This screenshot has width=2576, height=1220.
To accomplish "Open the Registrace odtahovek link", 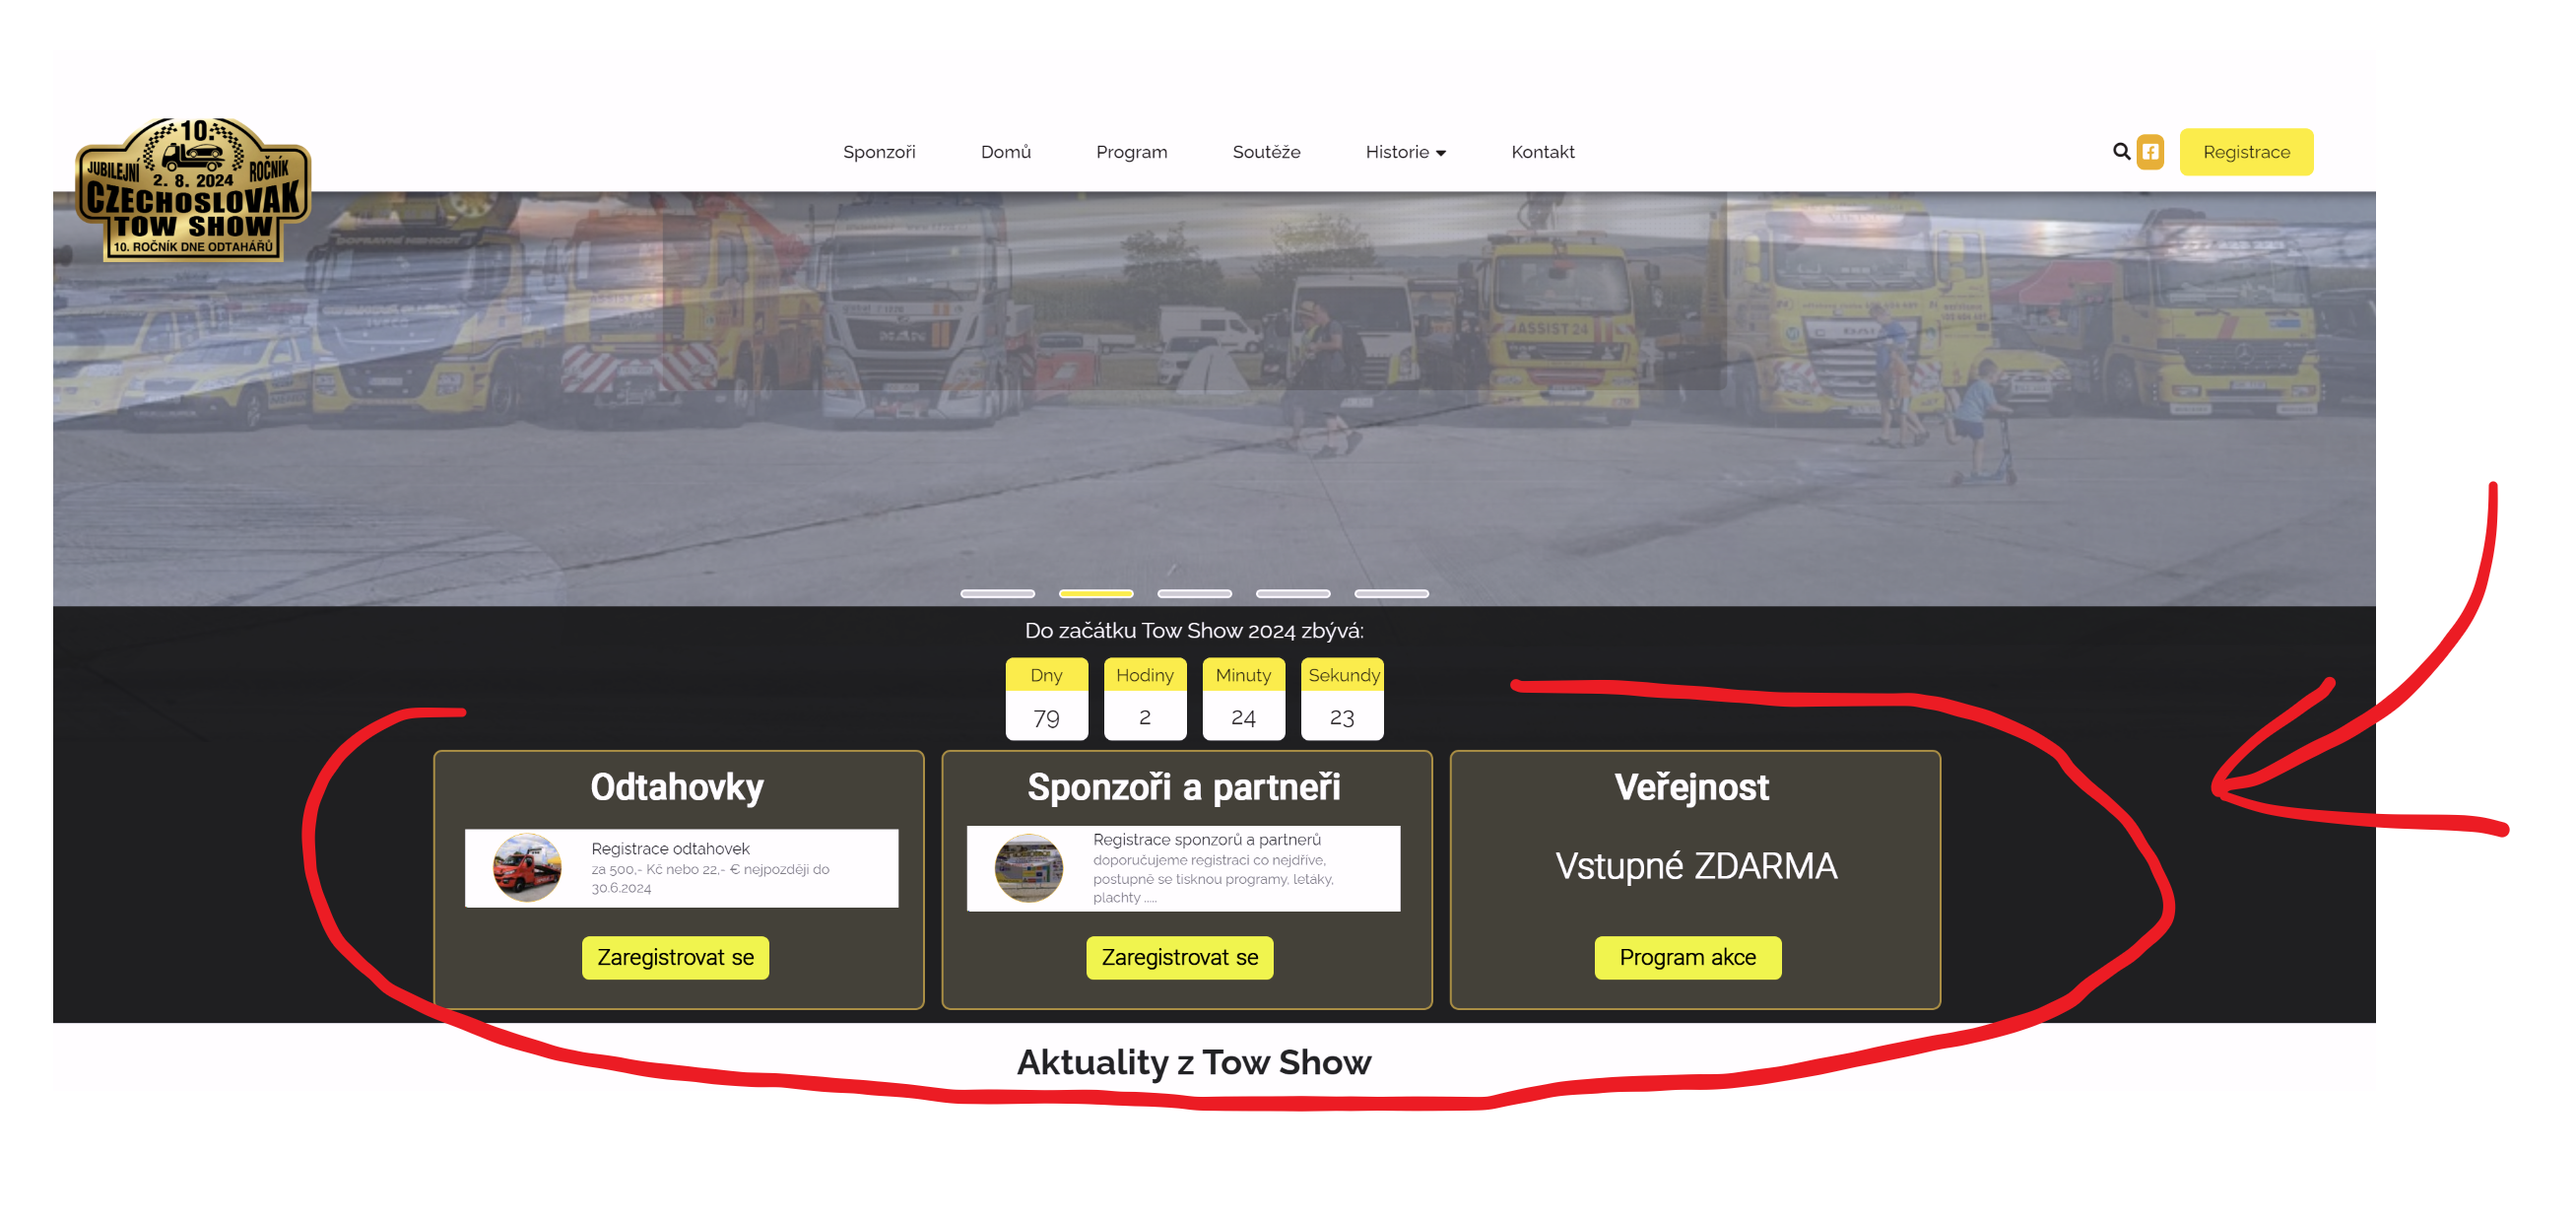I will (670, 848).
